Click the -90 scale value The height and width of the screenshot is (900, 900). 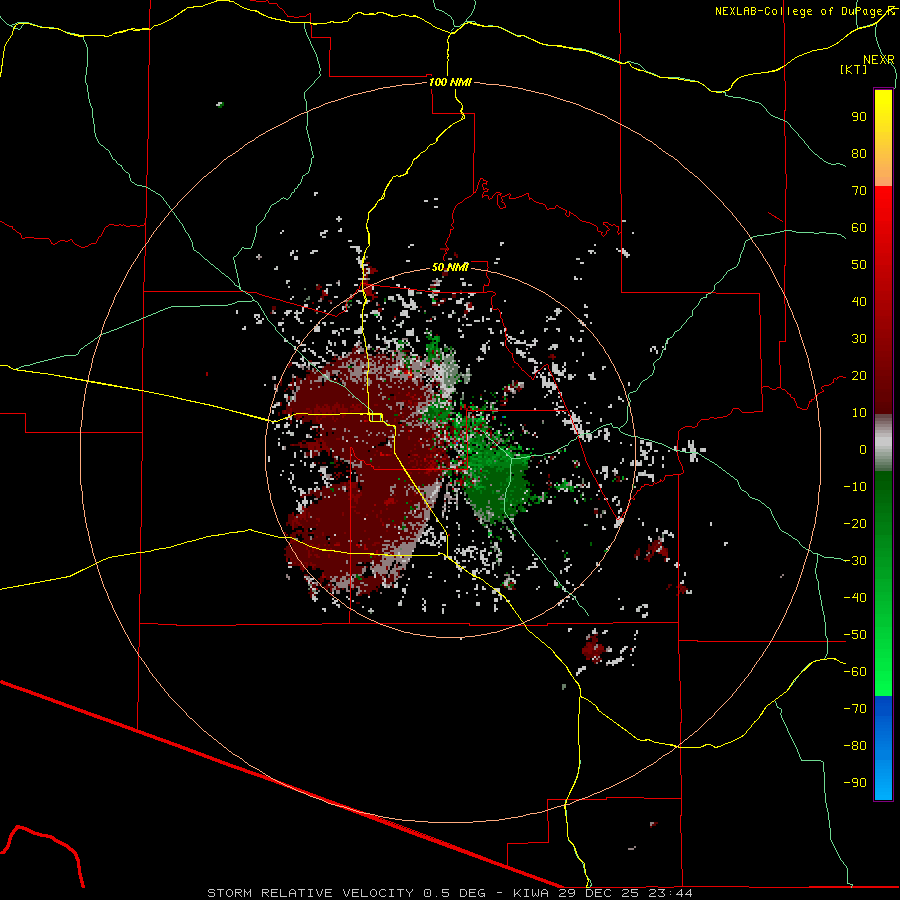pyautogui.click(x=855, y=783)
